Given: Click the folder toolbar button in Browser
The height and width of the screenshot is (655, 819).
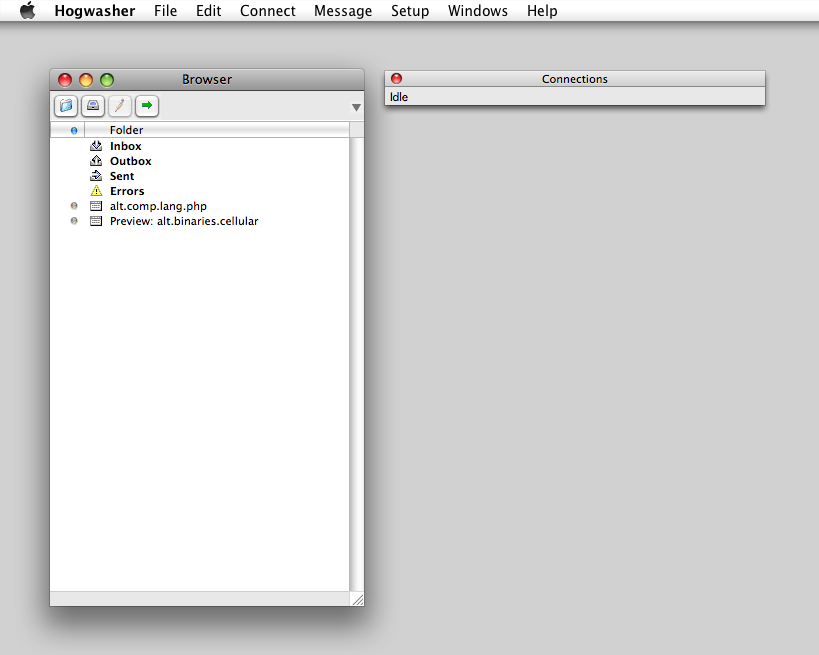Looking at the screenshot, I should [x=66, y=106].
